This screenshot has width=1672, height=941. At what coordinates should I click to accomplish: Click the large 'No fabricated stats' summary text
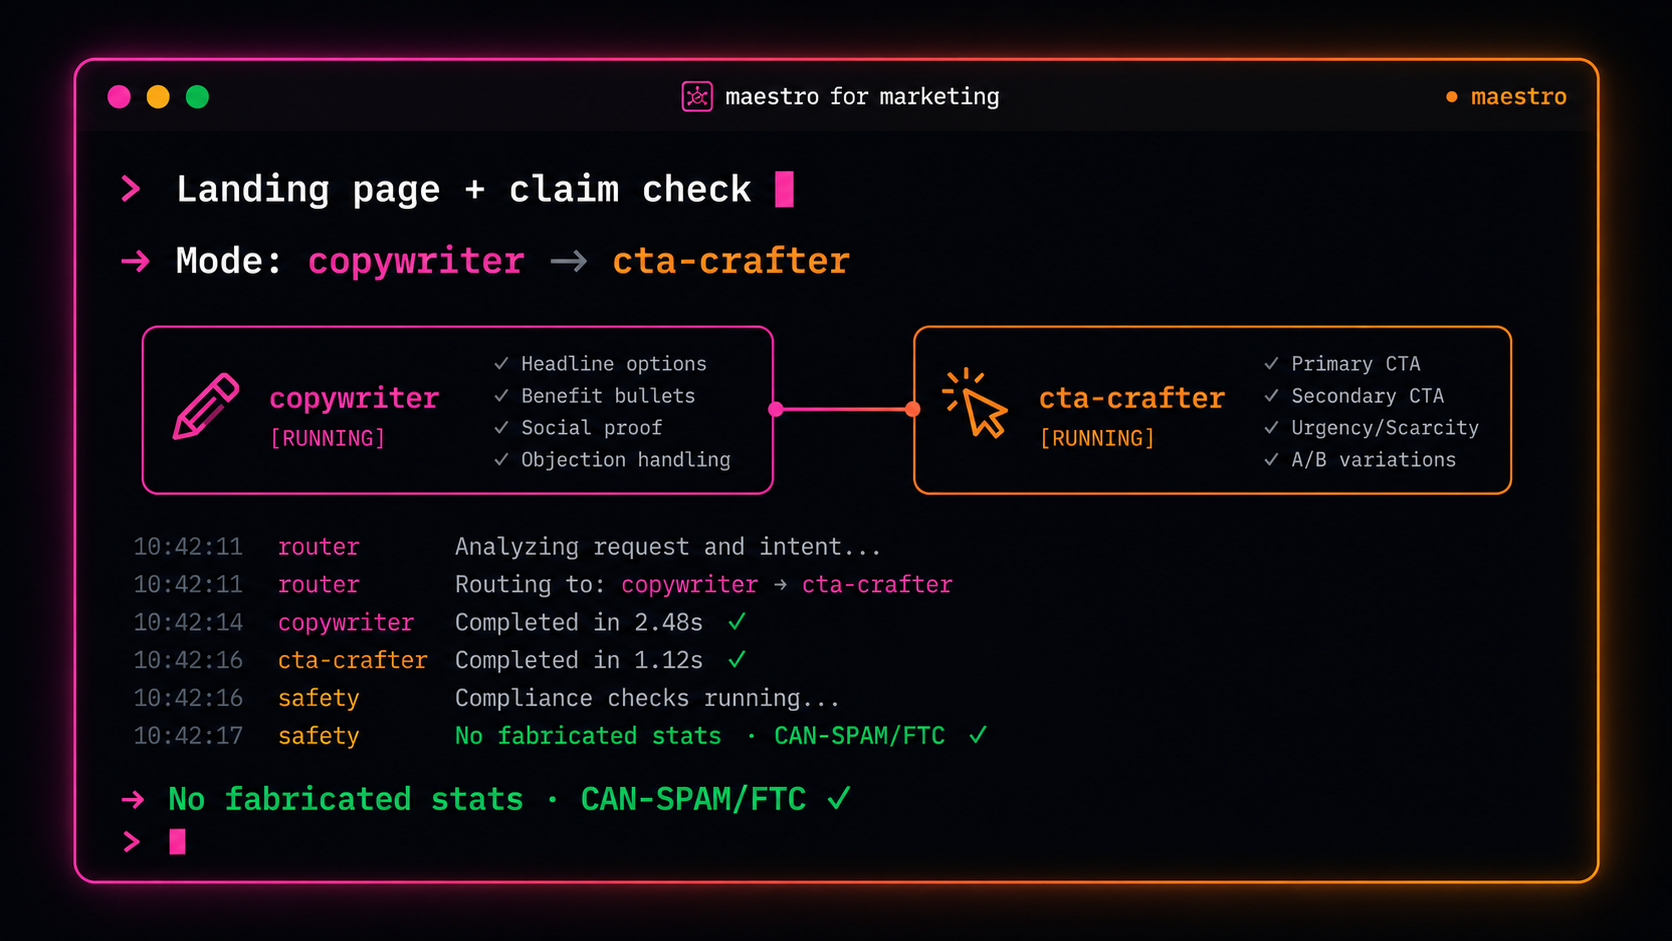(346, 799)
